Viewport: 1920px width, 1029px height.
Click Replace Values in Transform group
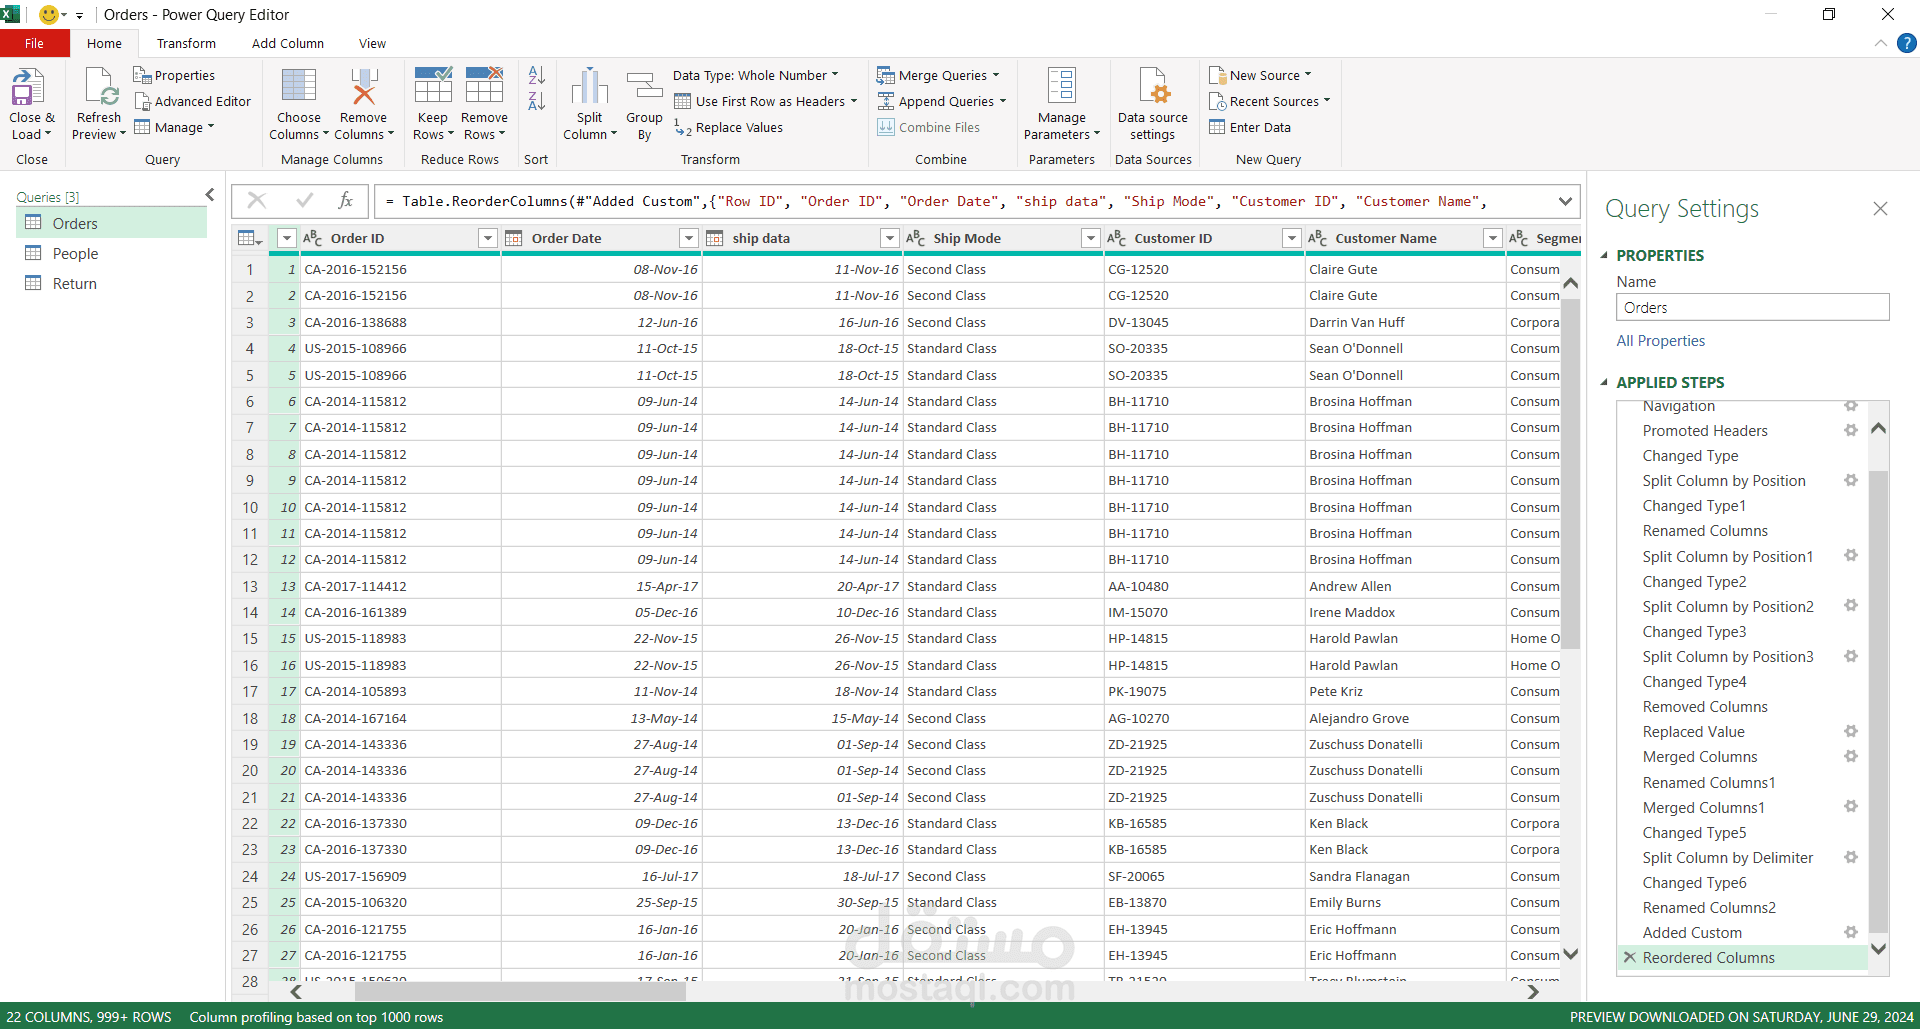pos(729,128)
